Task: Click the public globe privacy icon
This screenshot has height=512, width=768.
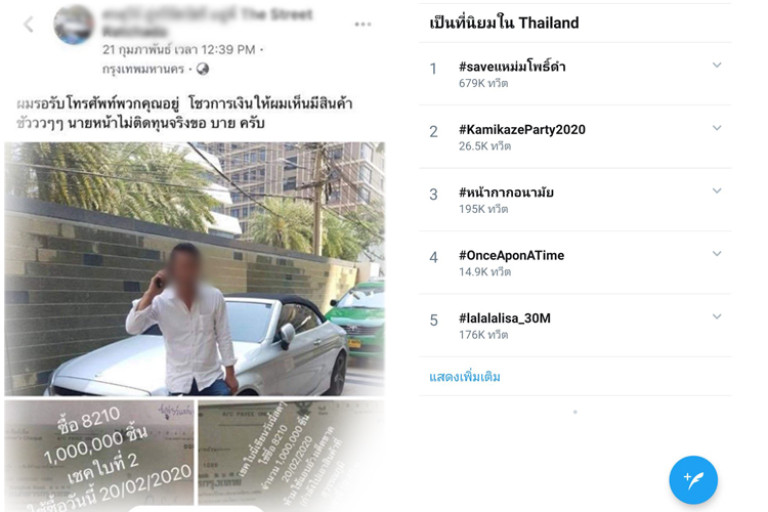Action: click(x=202, y=69)
